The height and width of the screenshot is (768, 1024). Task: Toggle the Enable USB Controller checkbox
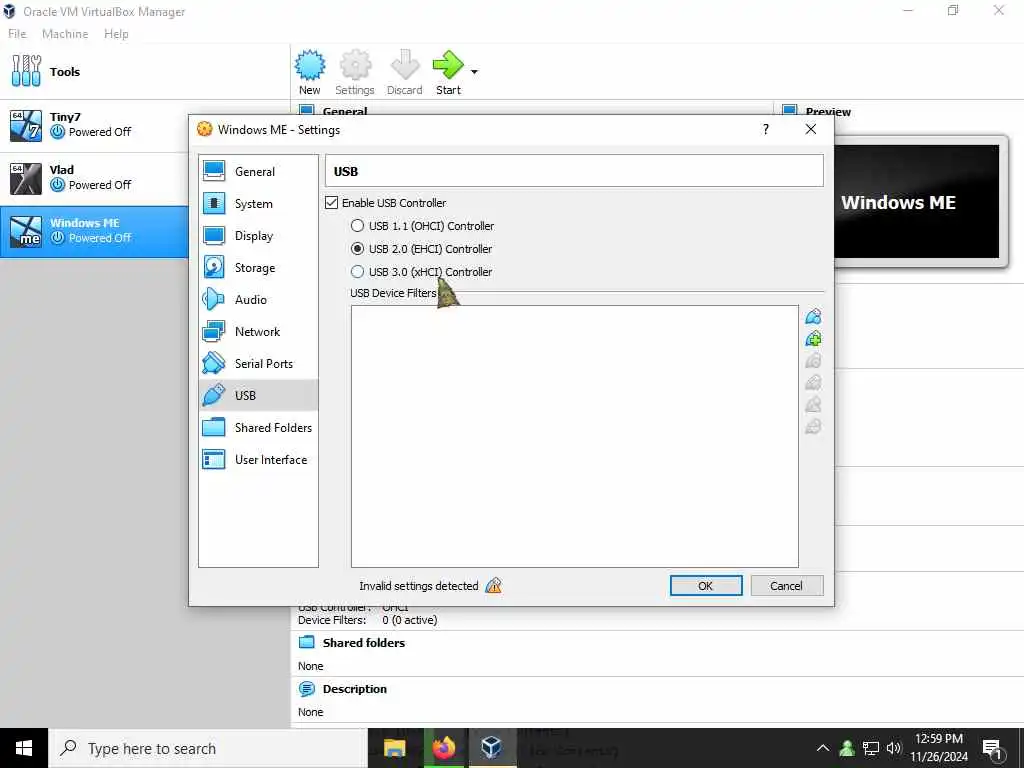(332, 202)
